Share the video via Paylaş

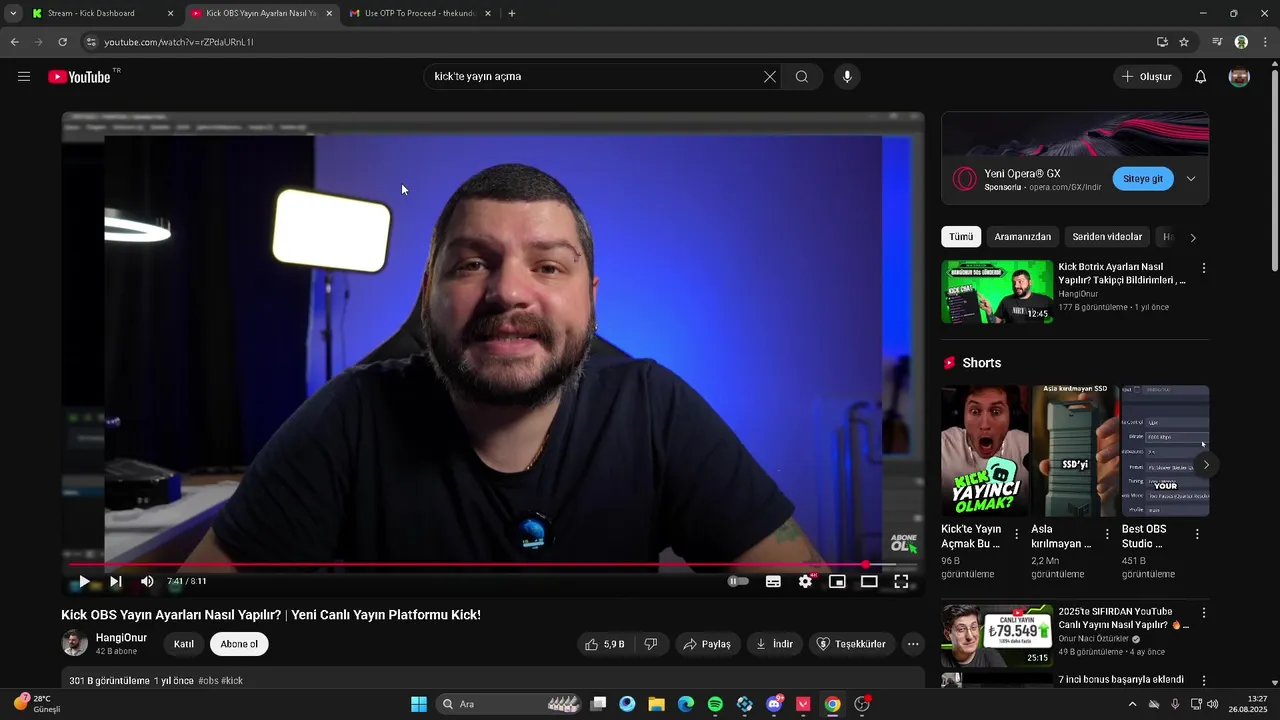click(x=707, y=644)
